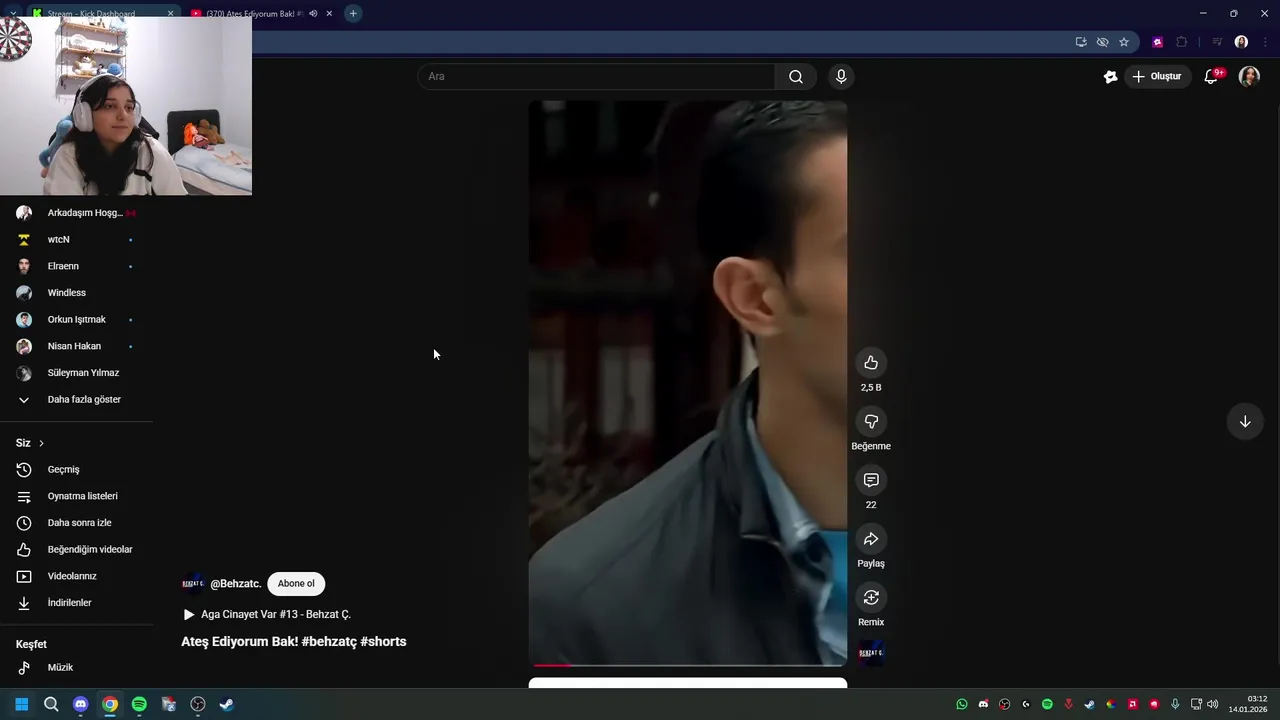Viewport: 1280px width, 720px height.
Task: Open Spotify from the taskbar
Action: pos(139,704)
